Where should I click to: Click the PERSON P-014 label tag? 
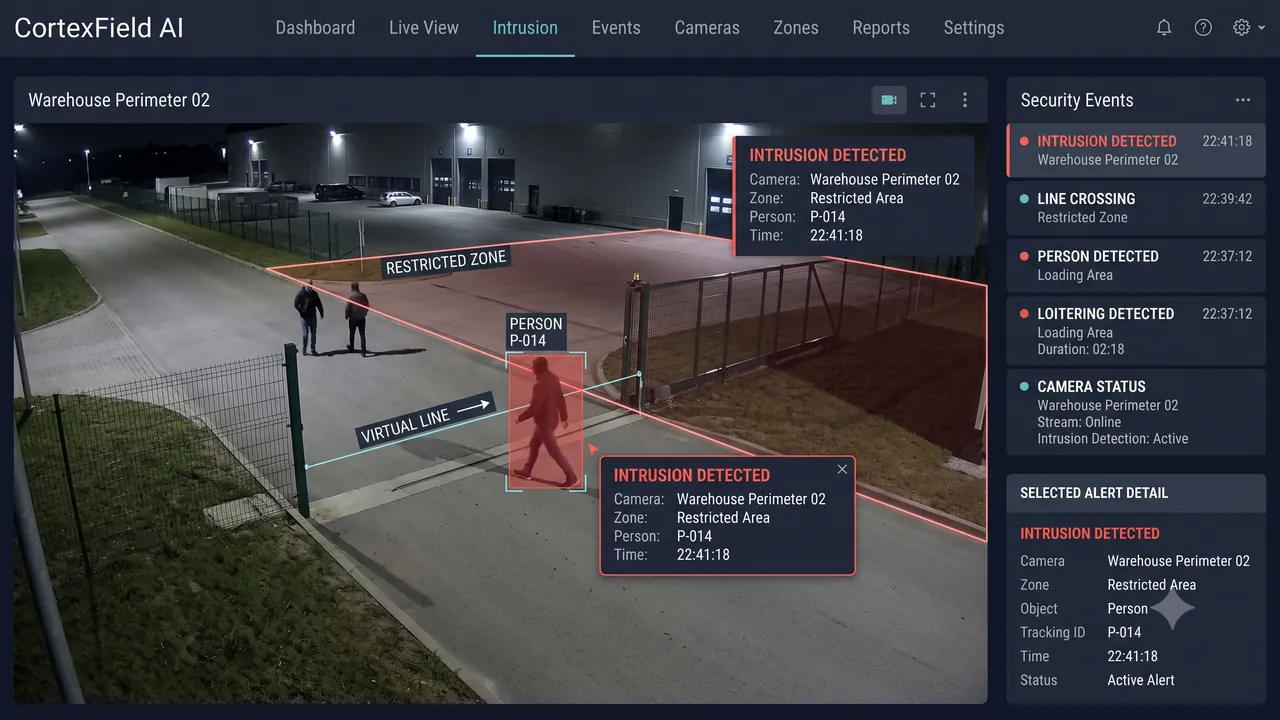[x=536, y=332]
